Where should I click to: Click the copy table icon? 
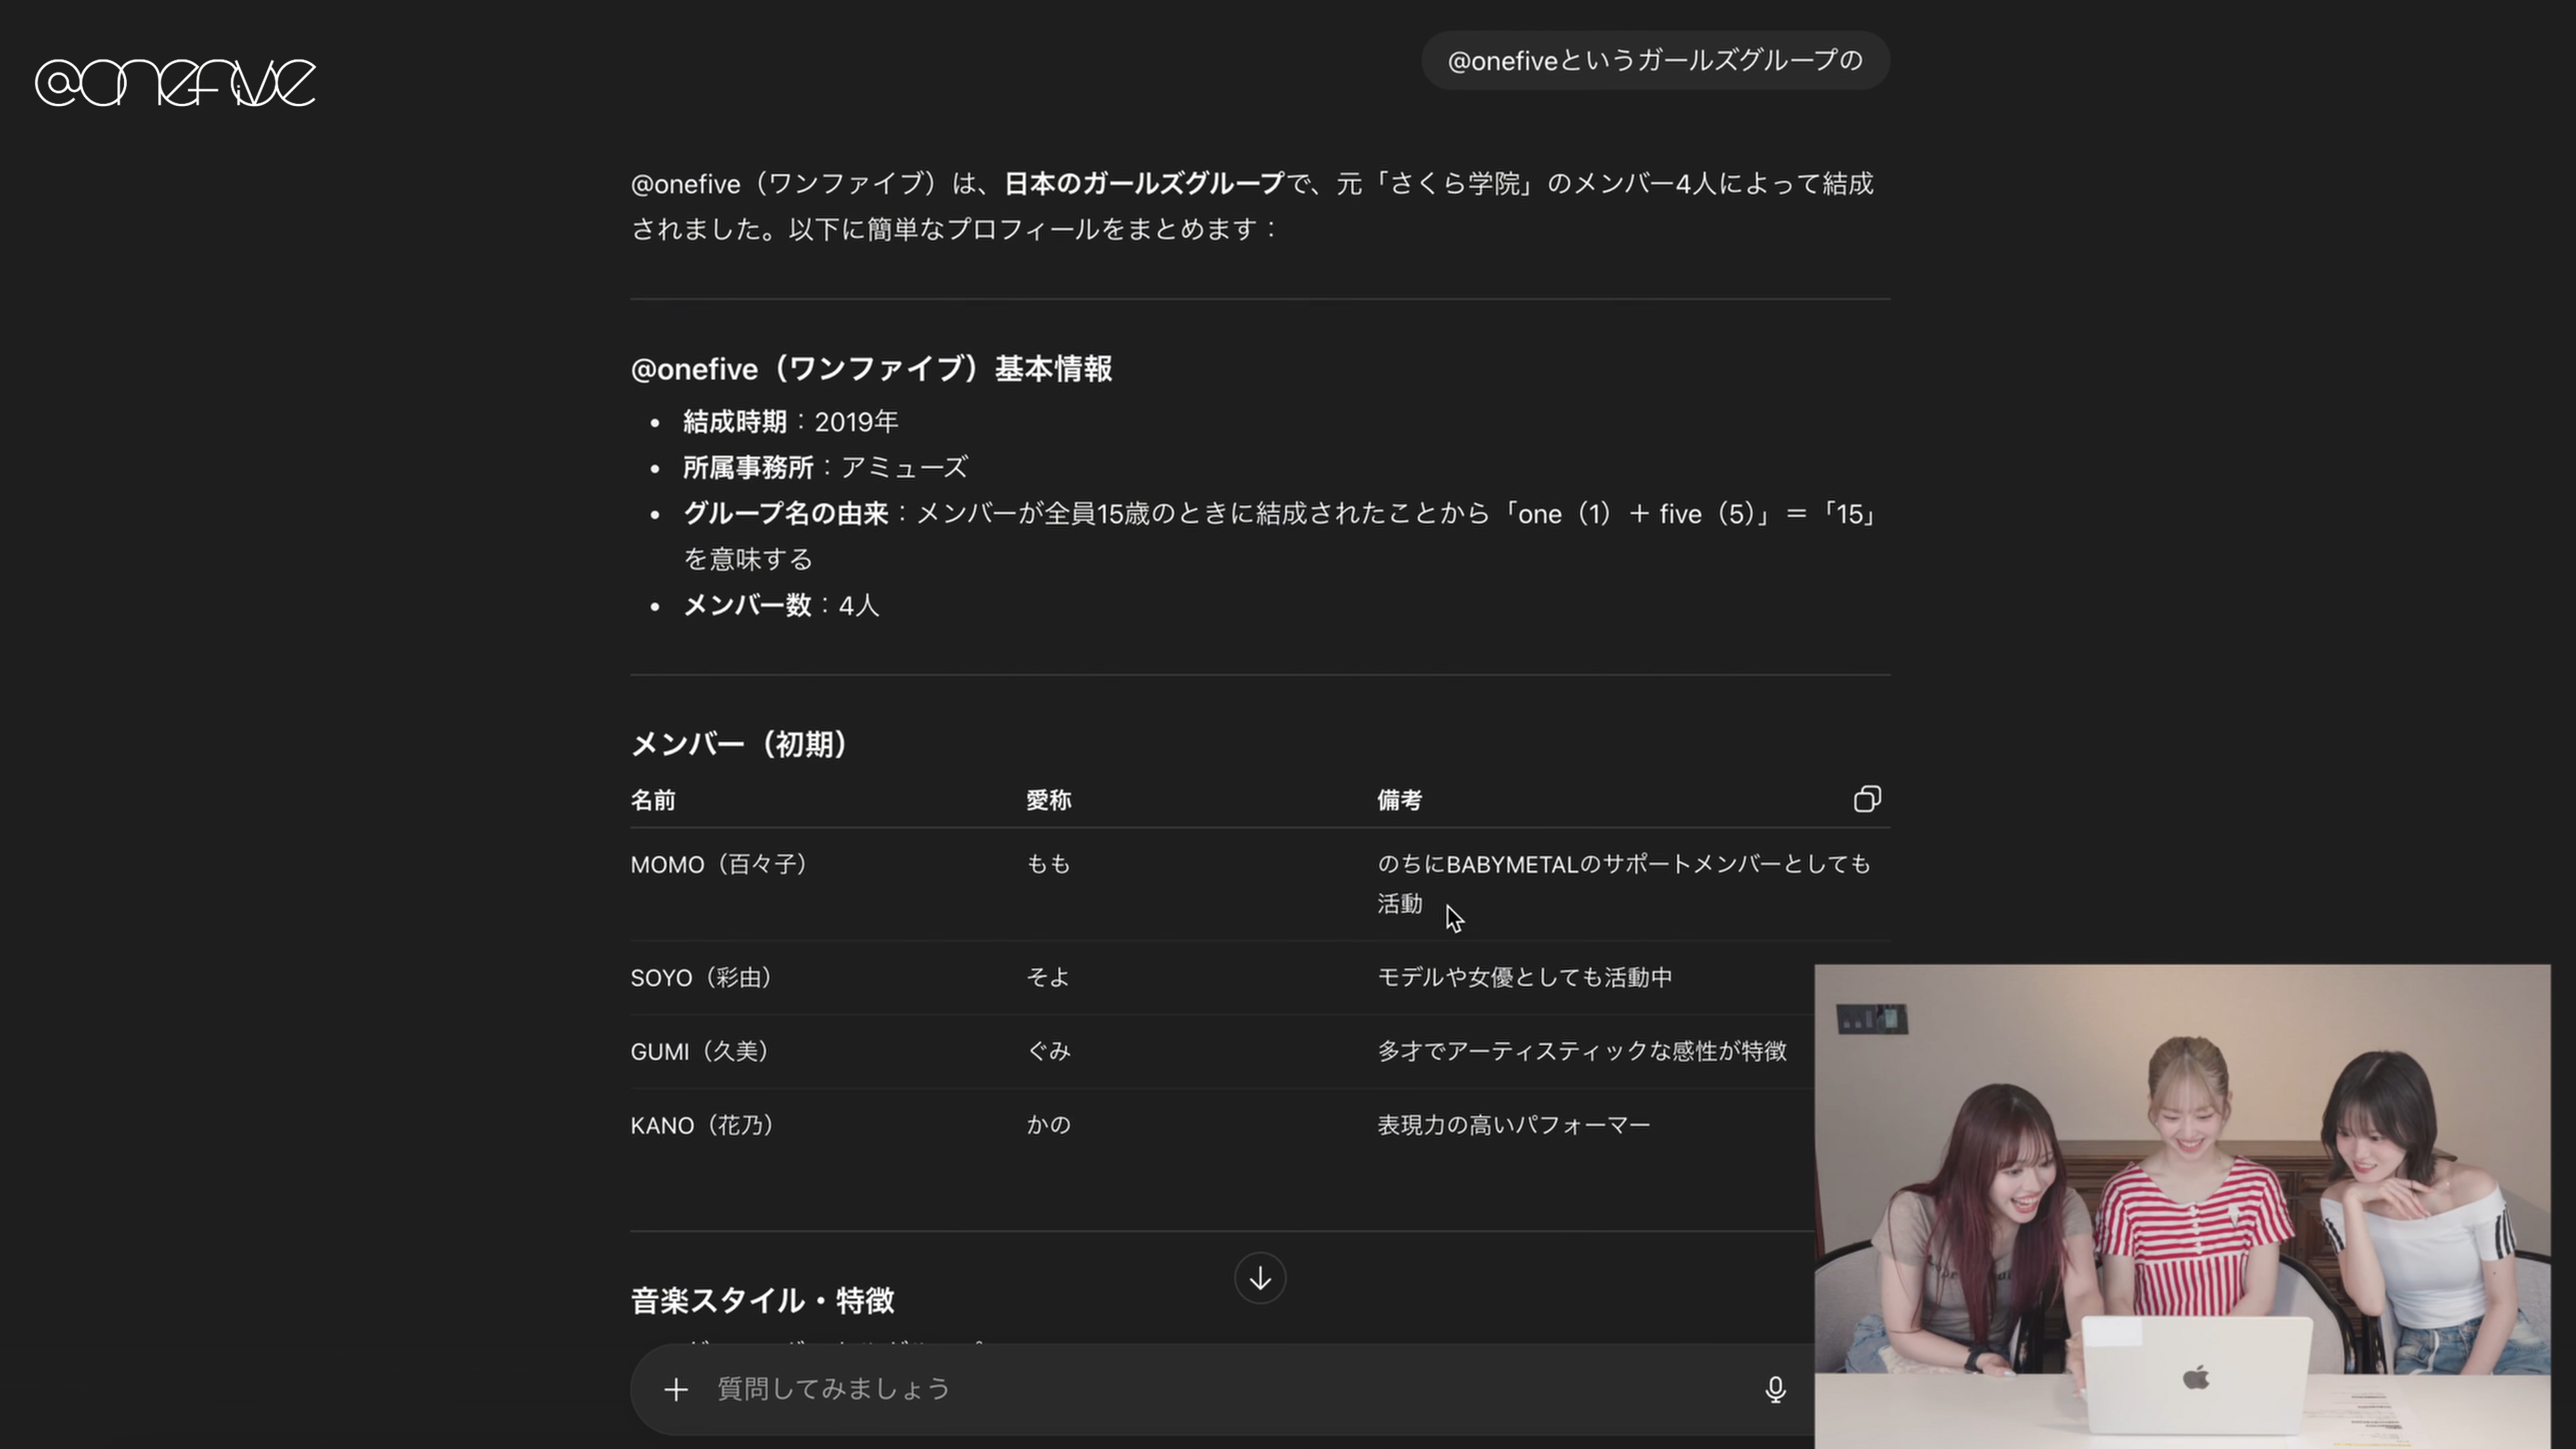tap(1866, 799)
